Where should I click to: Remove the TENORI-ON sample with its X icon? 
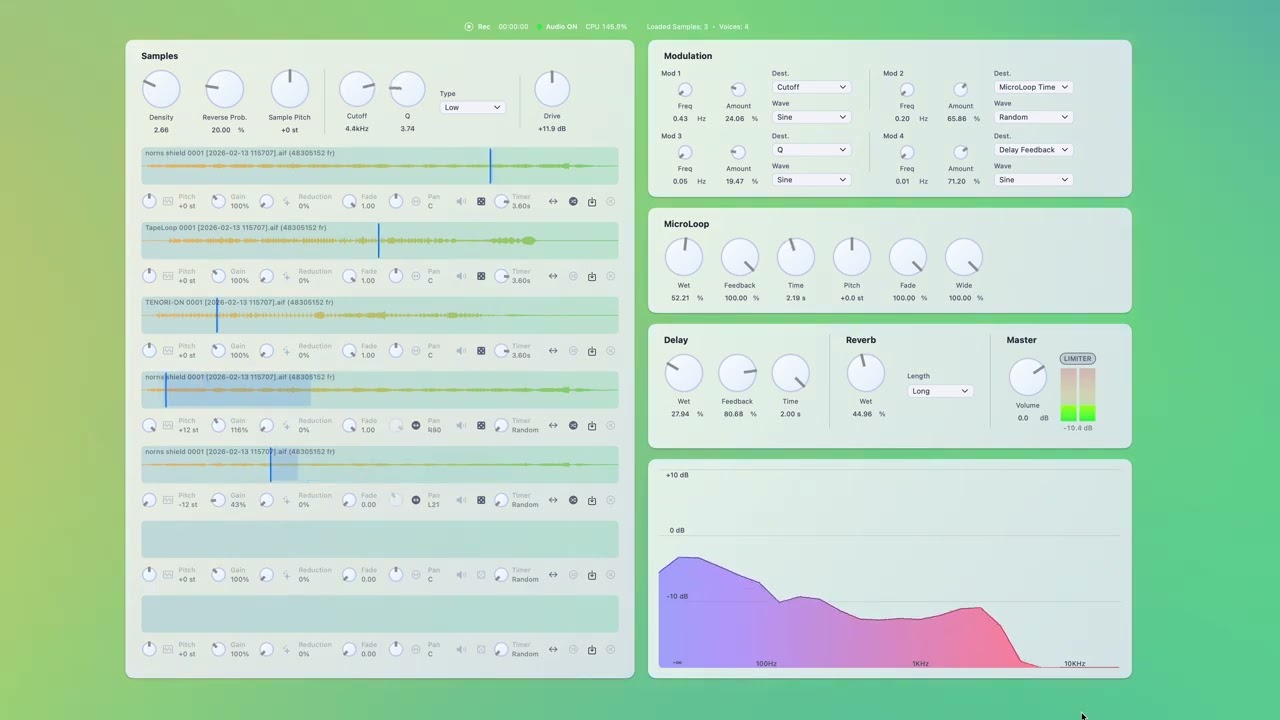tap(611, 351)
